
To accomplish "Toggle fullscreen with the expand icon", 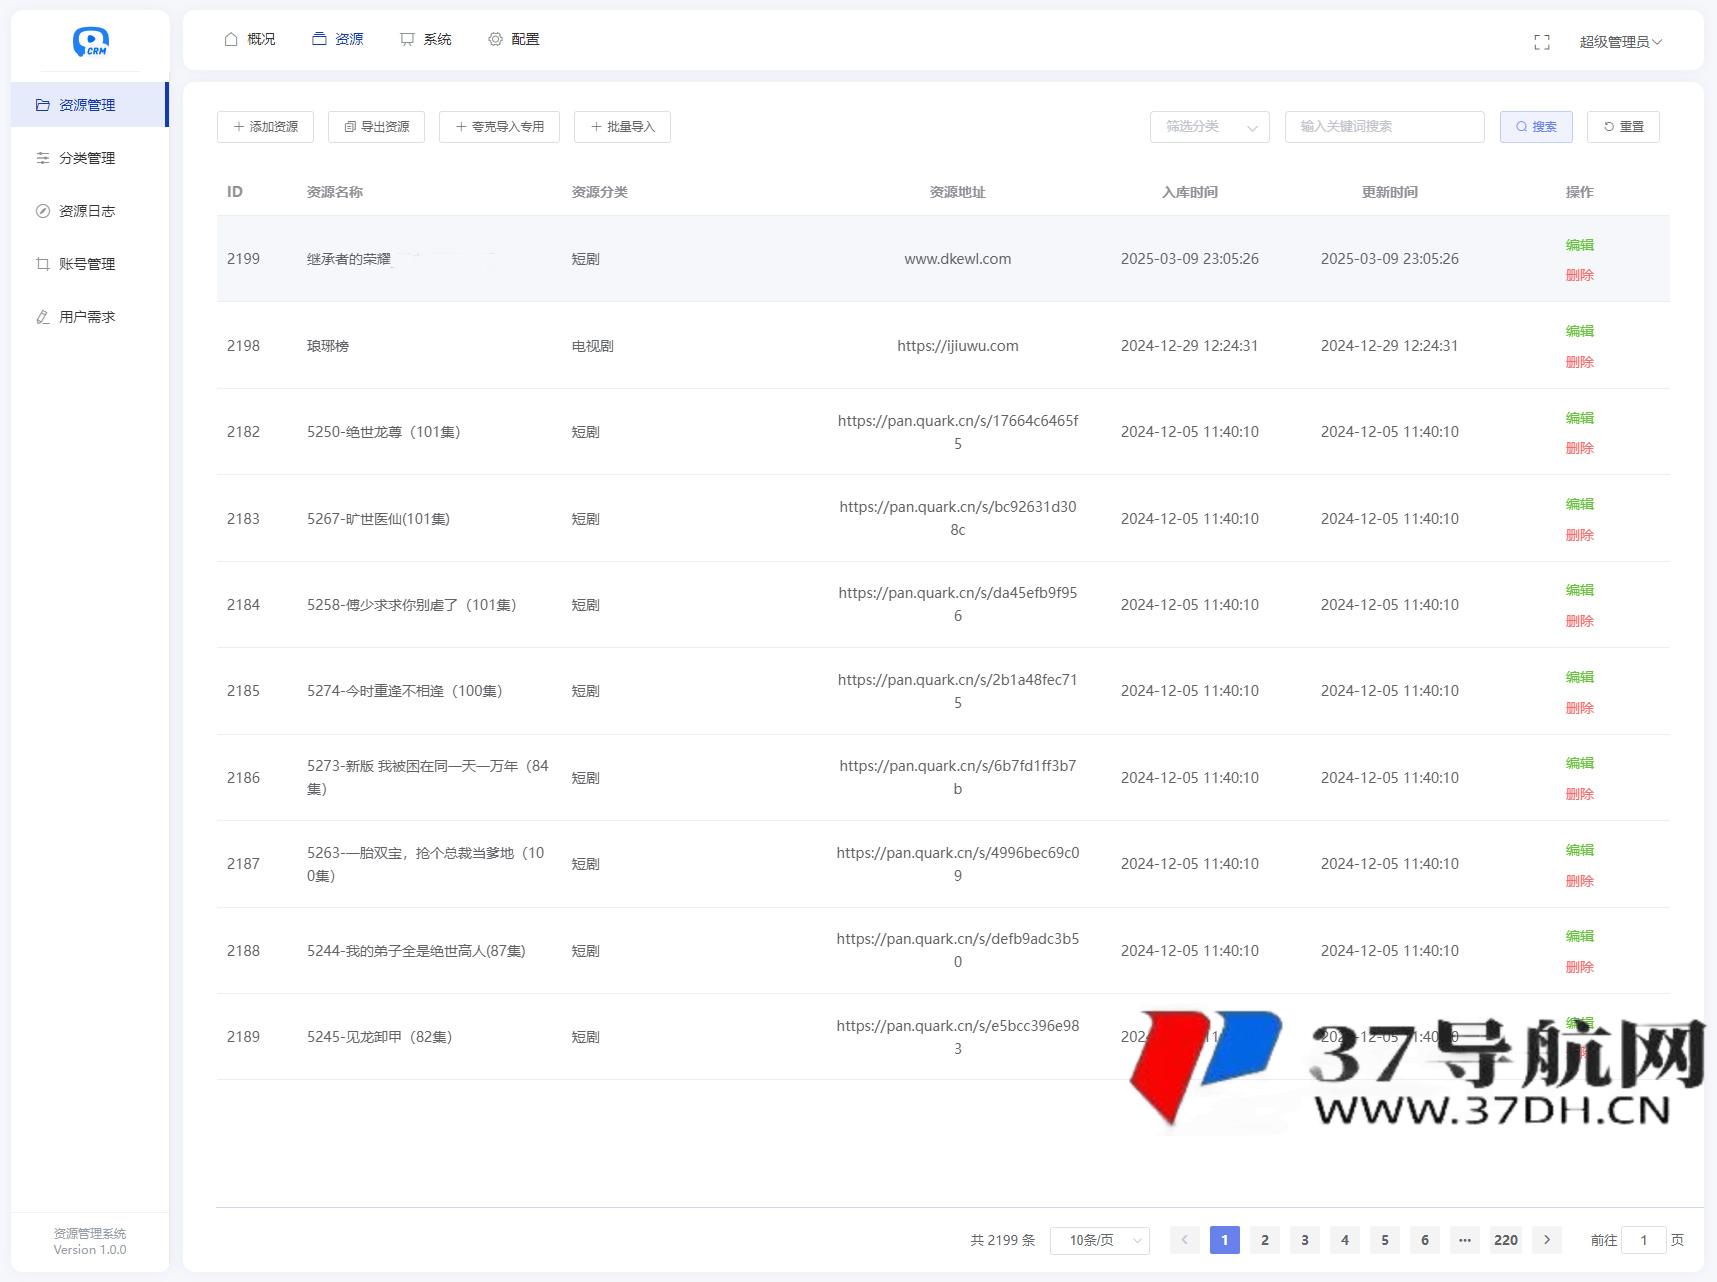I will (1542, 41).
